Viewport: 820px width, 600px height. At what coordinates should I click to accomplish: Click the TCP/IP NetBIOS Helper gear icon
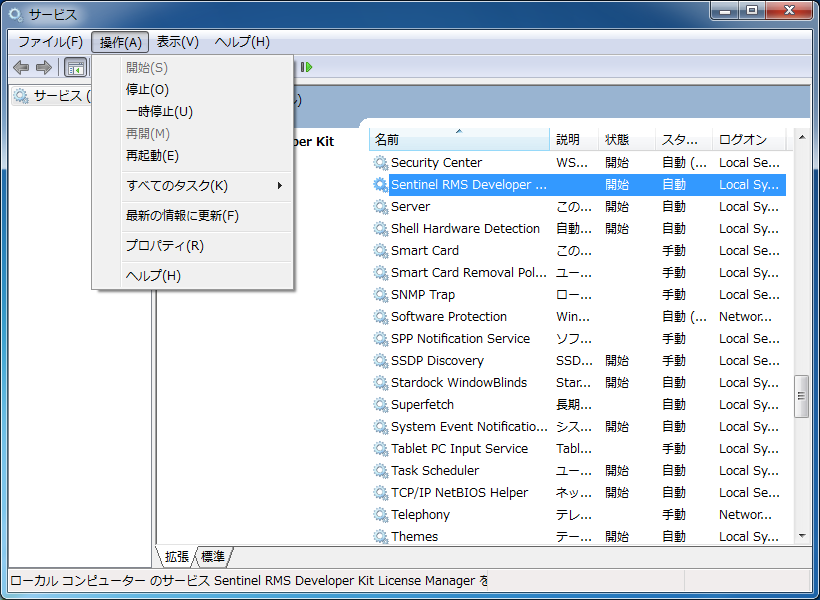click(x=380, y=492)
